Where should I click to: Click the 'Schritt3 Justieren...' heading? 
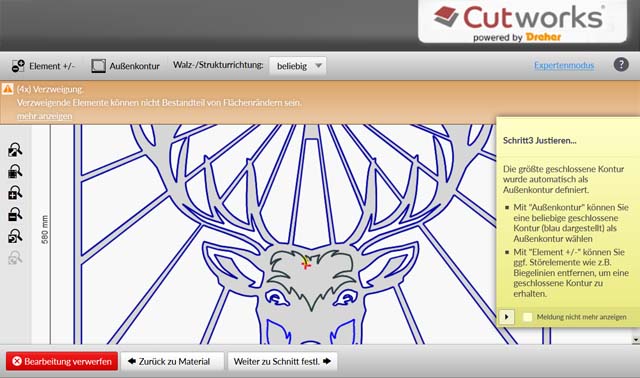click(540, 140)
